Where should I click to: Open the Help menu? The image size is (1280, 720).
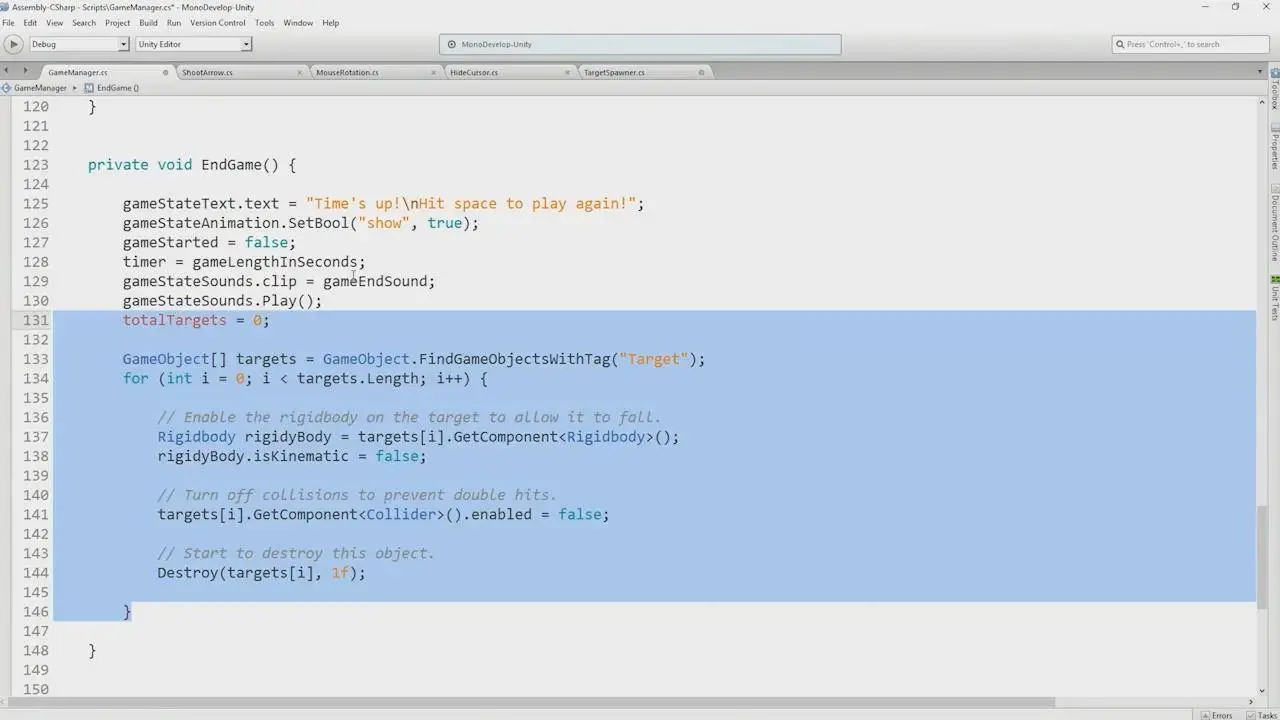[330, 22]
